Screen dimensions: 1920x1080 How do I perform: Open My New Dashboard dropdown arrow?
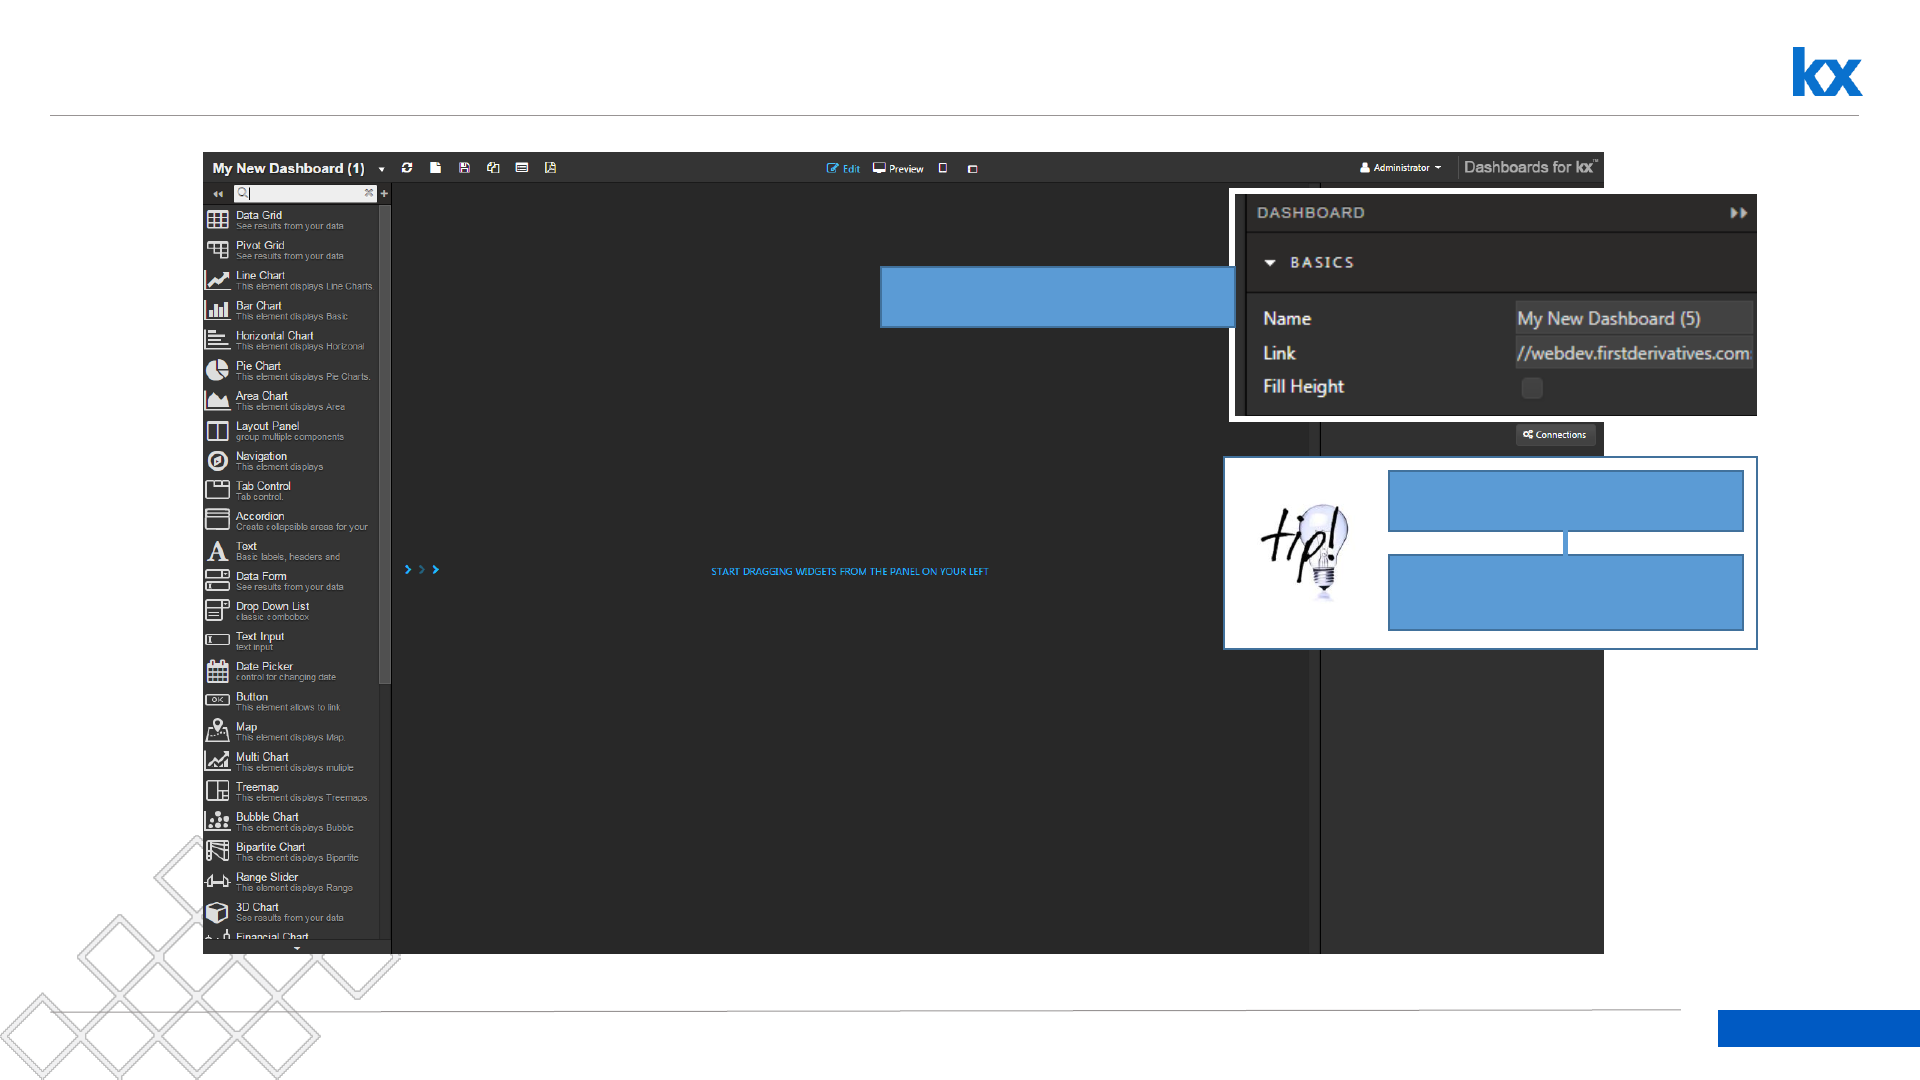click(x=381, y=169)
